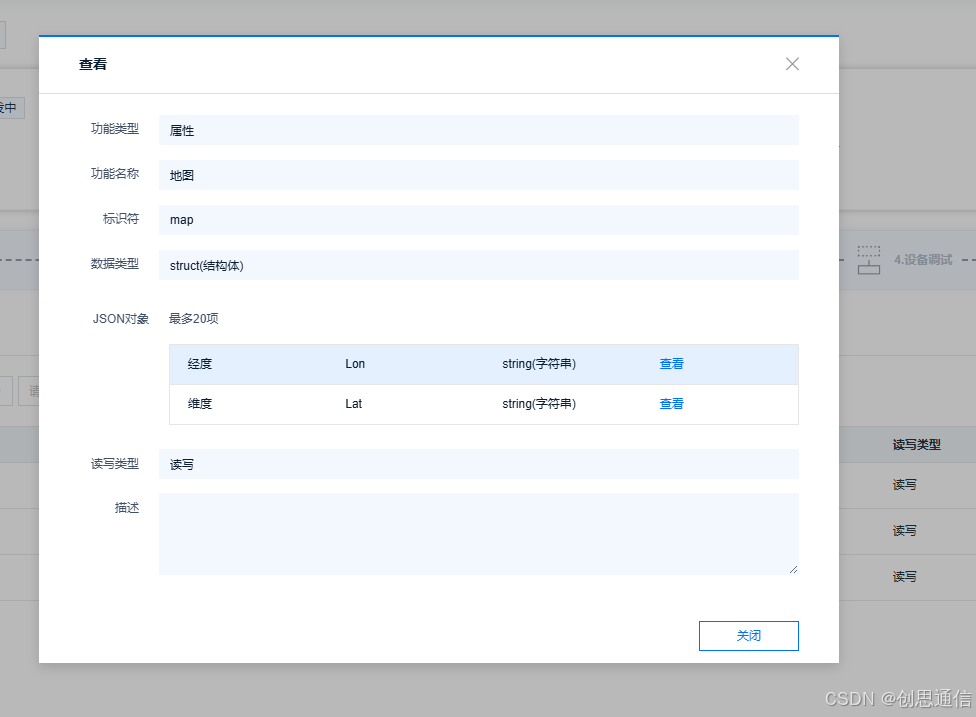The width and height of the screenshot is (976, 717).
Task: Click the text area resize handle corner
Action: [793, 569]
